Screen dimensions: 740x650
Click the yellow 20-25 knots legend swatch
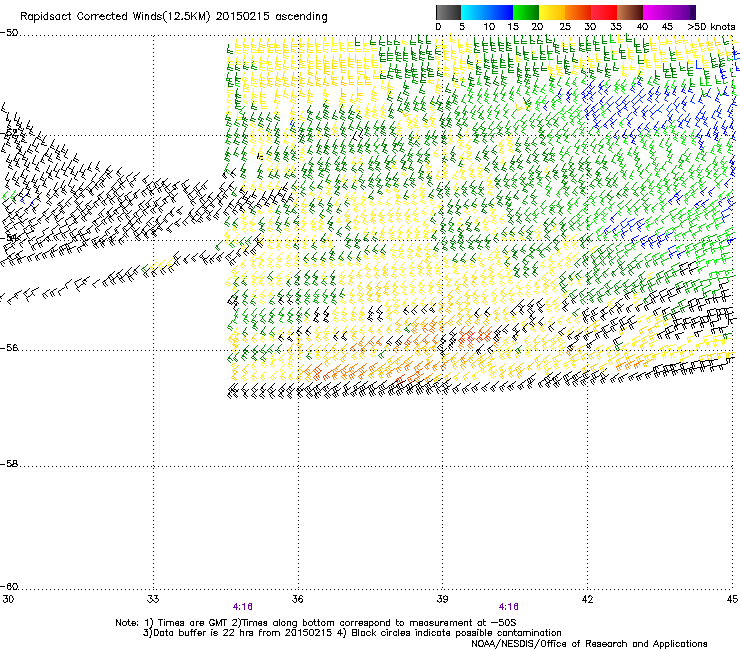coord(552,12)
